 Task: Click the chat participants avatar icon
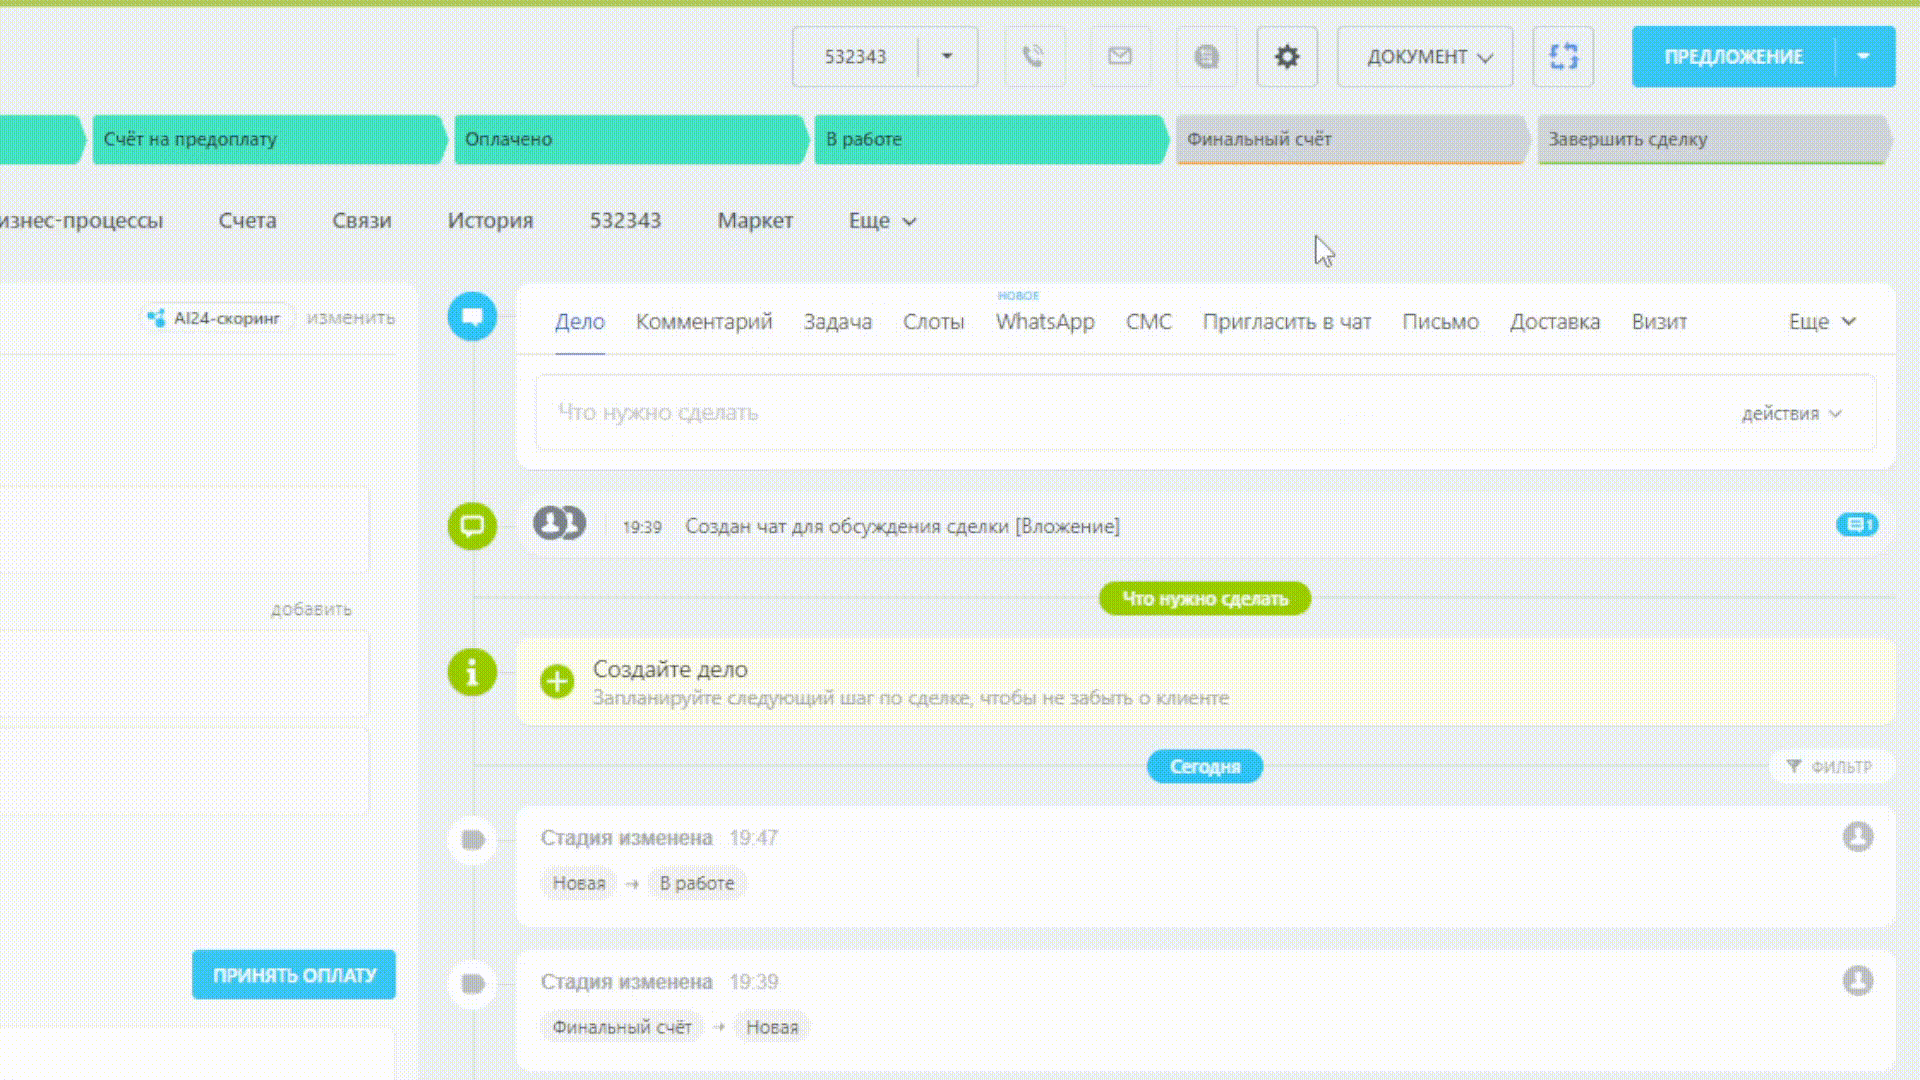coord(559,523)
